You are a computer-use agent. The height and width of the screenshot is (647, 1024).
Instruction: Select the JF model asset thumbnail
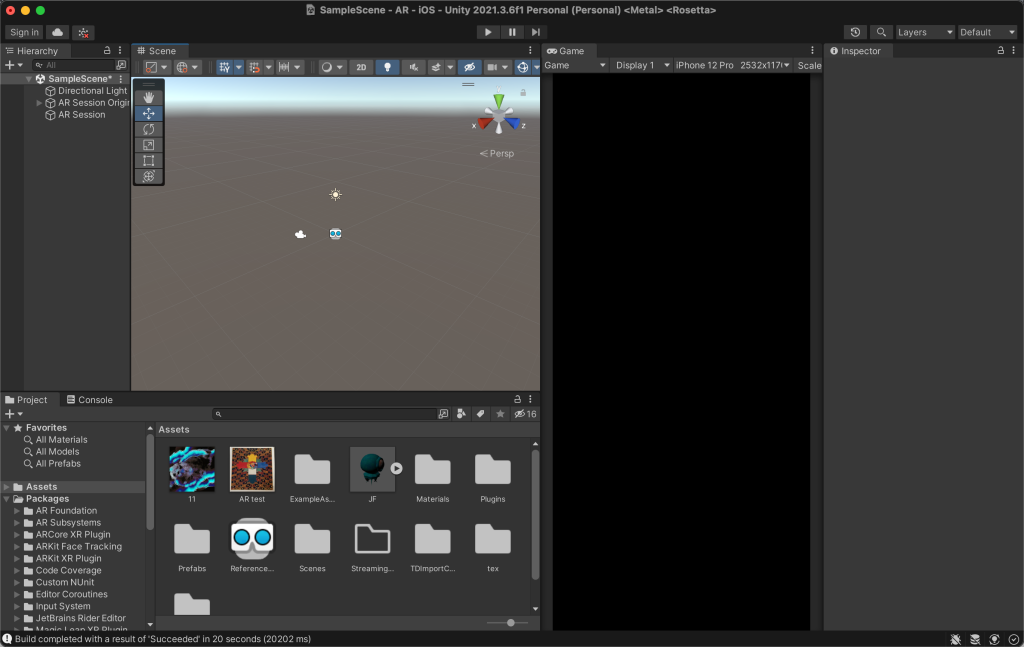tap(372, 469)
